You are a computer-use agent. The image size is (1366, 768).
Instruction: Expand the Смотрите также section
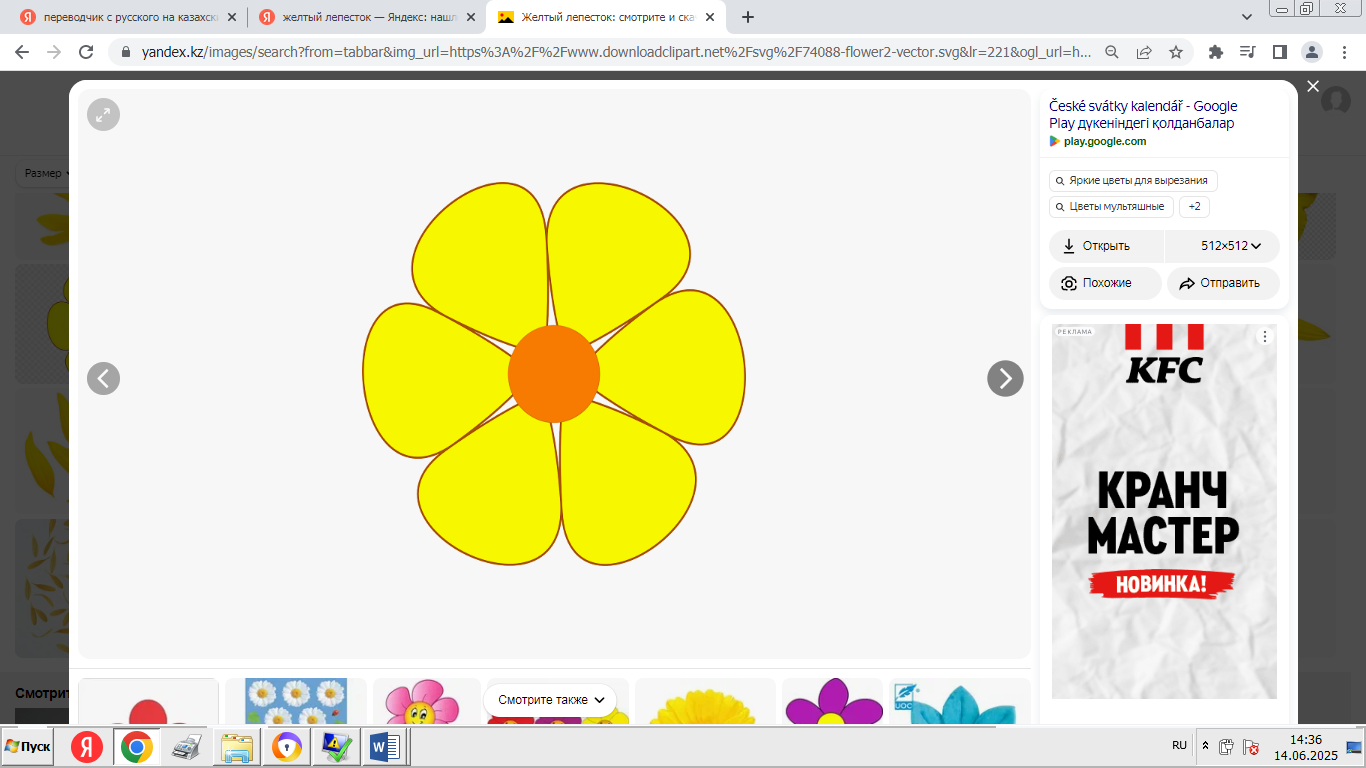[x=552, y=700]
